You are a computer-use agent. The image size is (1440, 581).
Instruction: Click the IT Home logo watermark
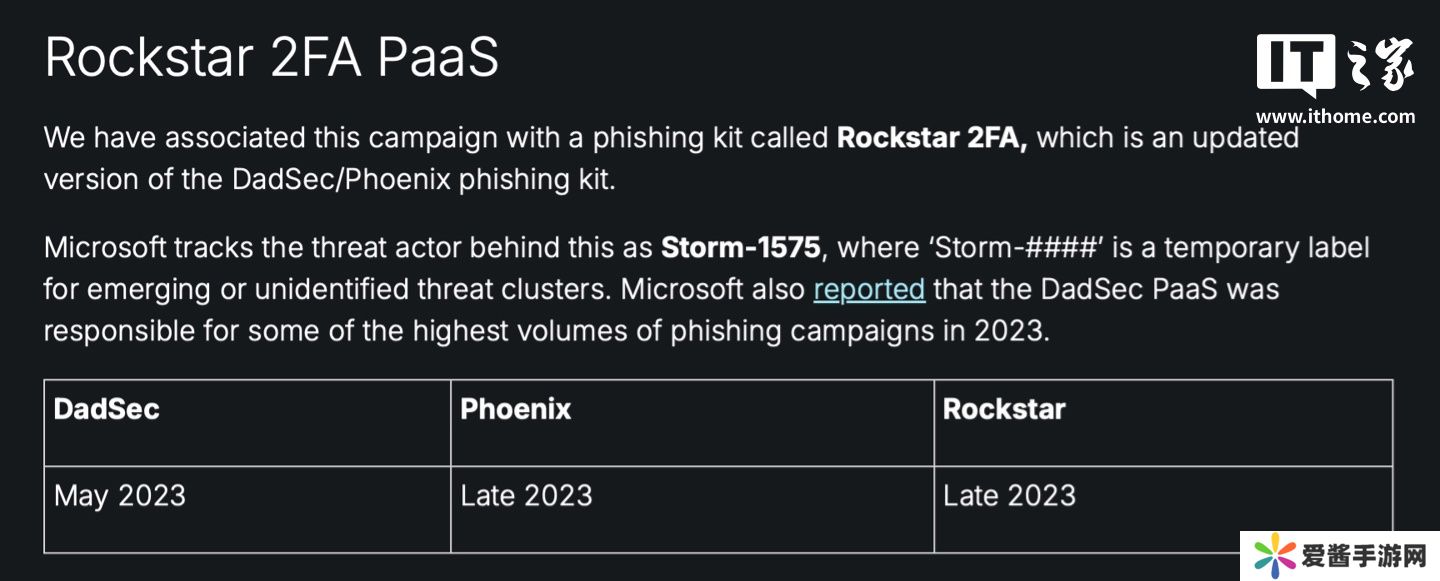click(1335, 68)
